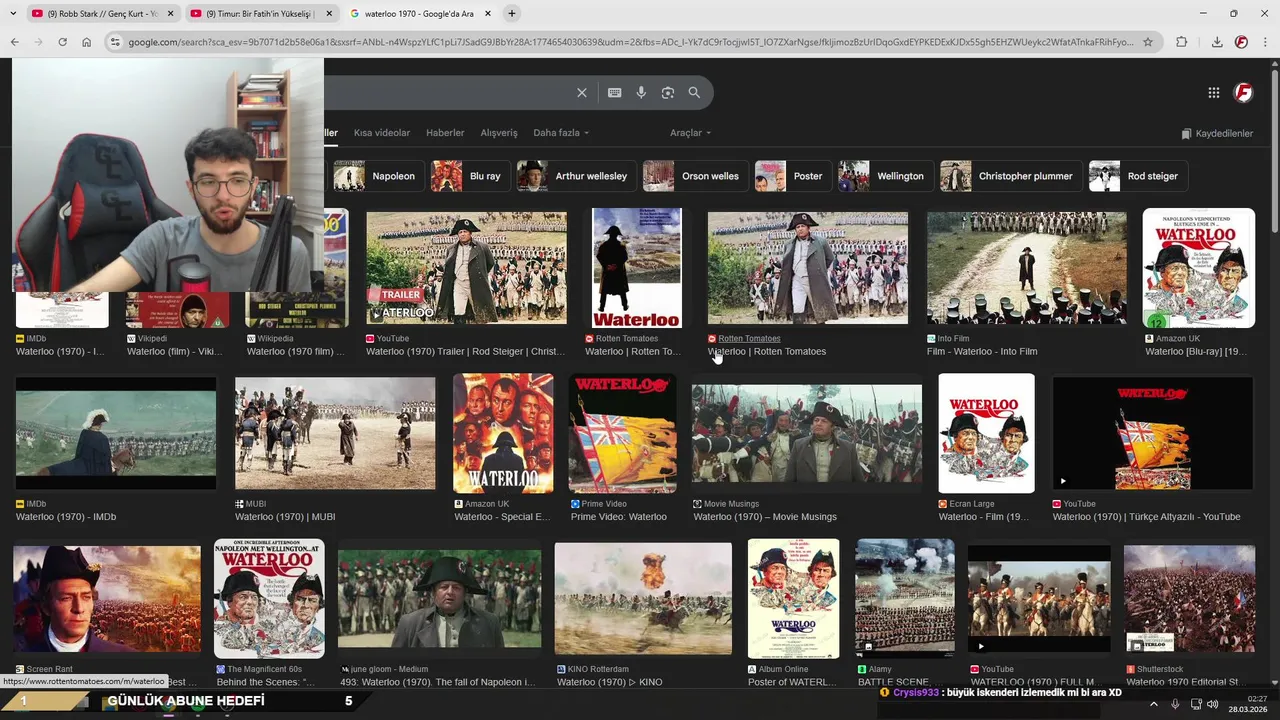Open Movie Musings Waterloo image
Viewport: 1280px width, 720px height.
(807, 433)
